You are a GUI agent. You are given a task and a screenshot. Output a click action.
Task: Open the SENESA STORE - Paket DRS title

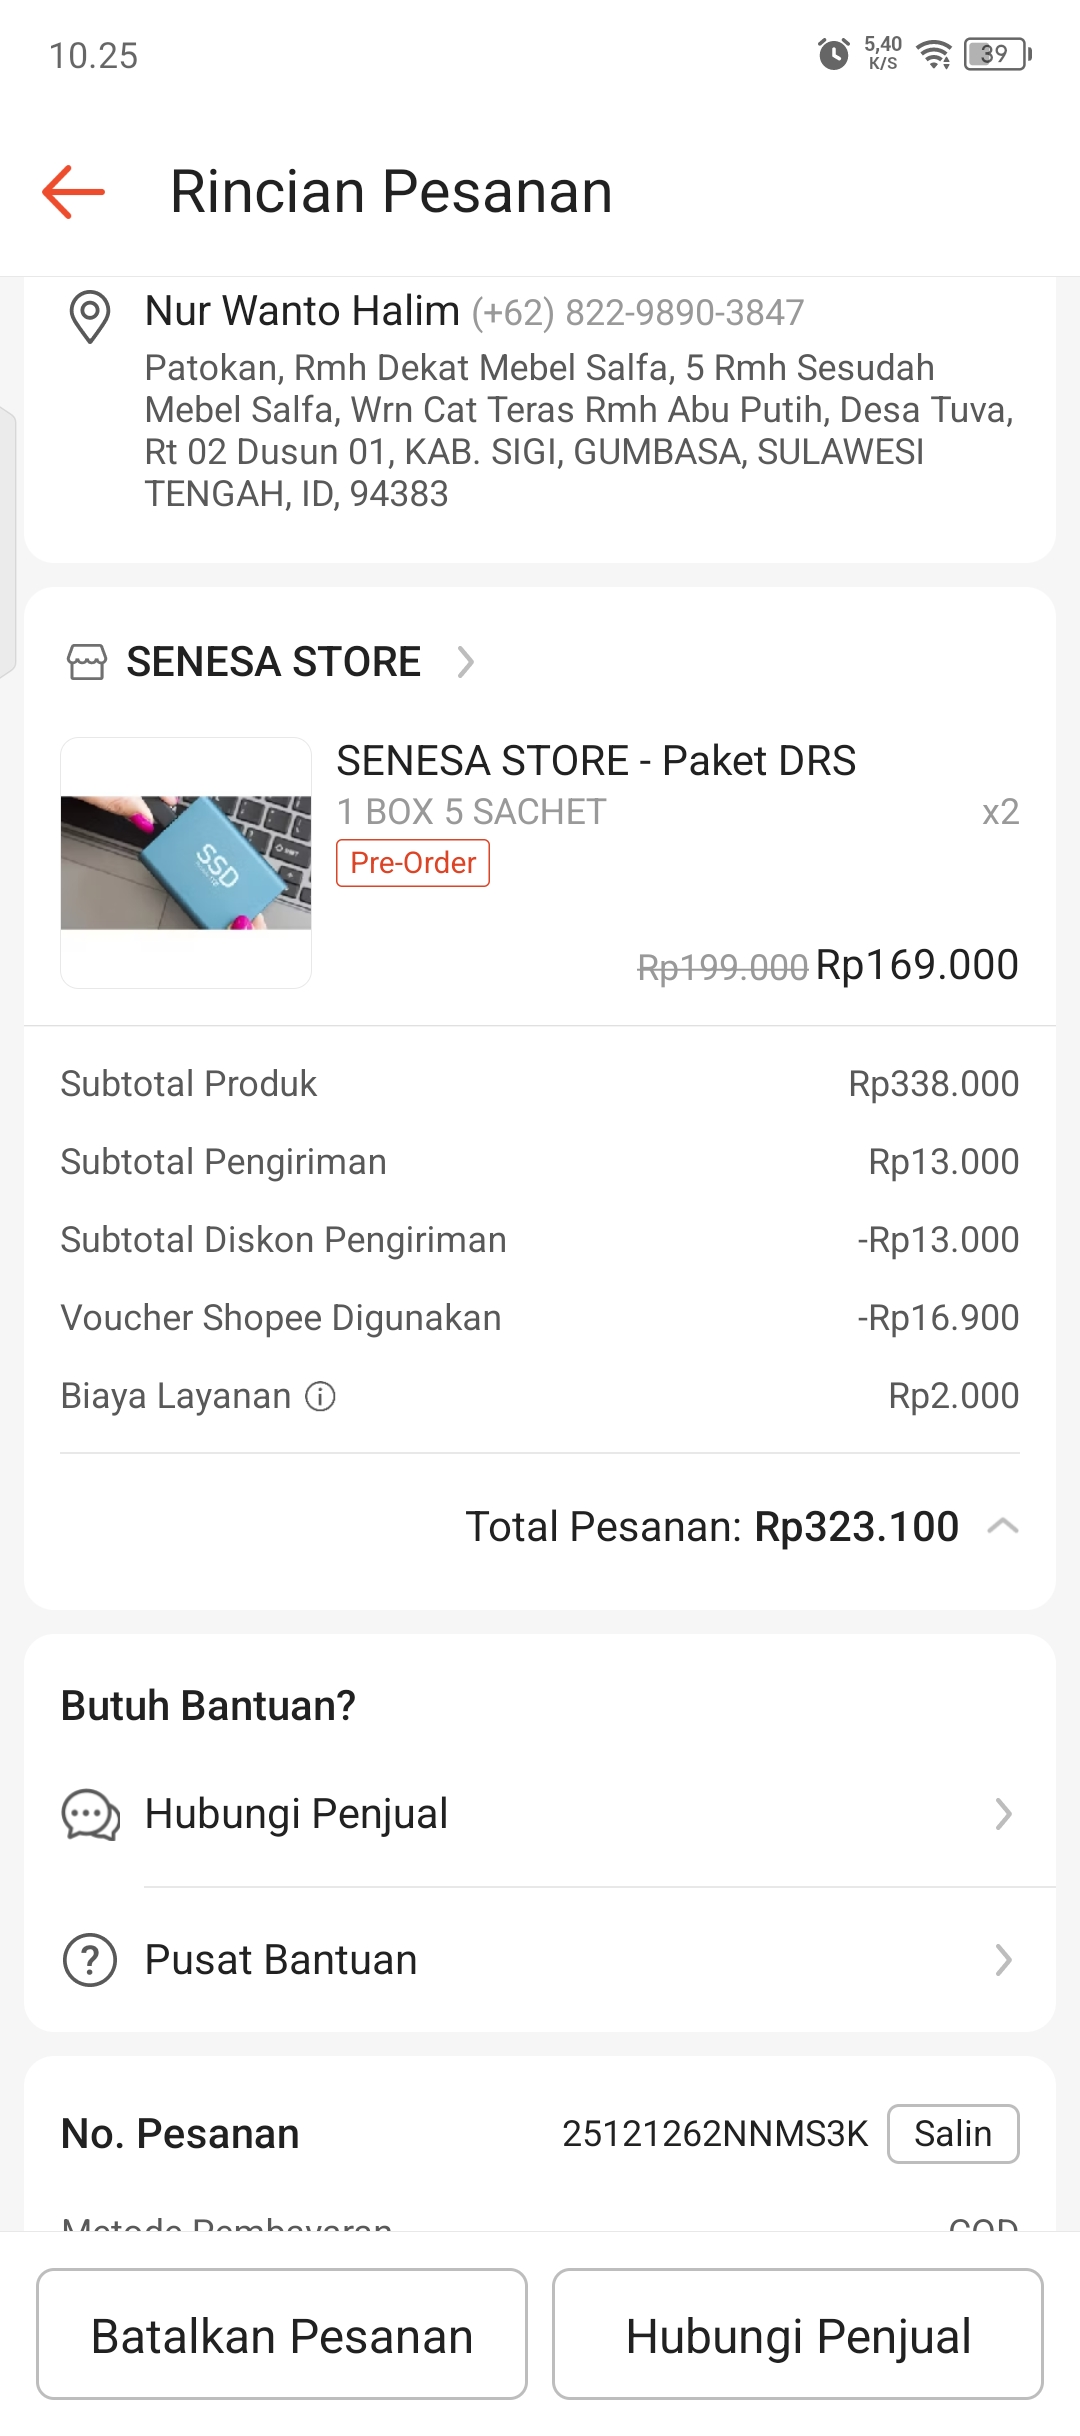click(596, 761)
